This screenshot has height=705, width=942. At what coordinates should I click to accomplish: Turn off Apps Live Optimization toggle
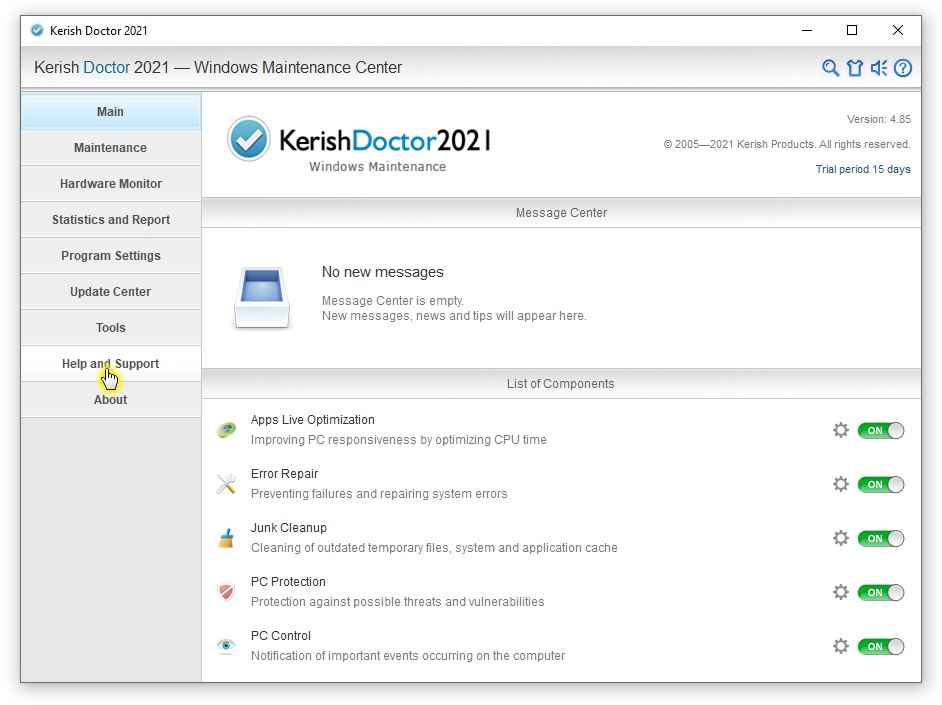(x=880, y=430)
